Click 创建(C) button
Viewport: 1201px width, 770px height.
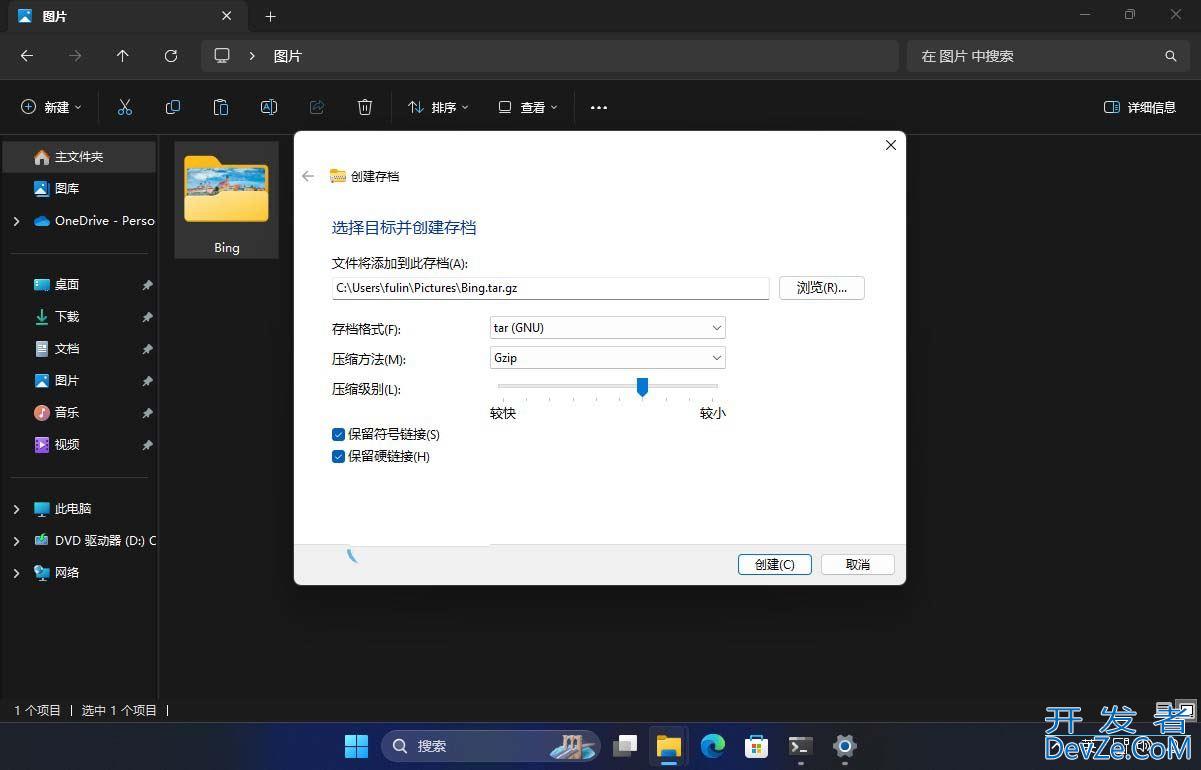774,564
